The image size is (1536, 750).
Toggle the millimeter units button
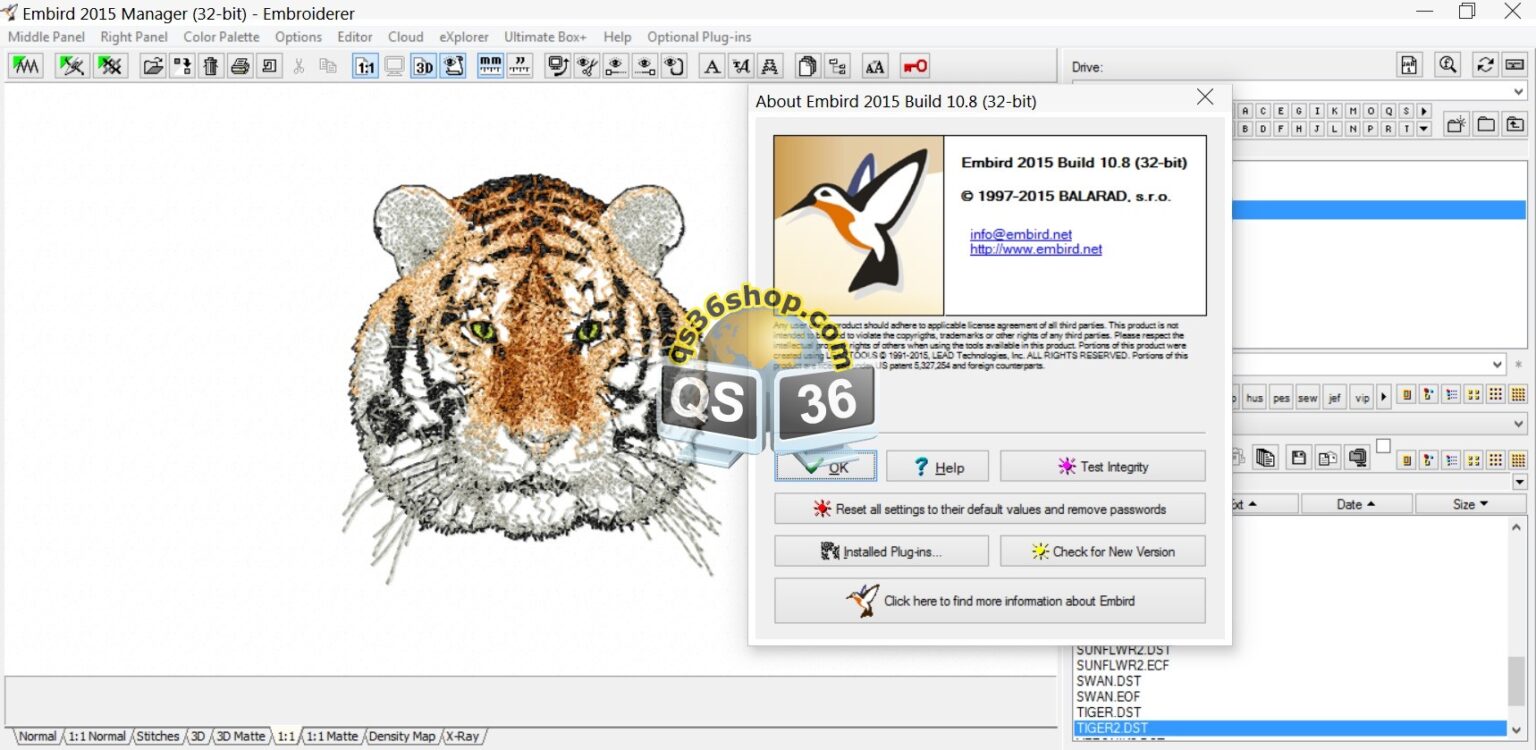point(489,67)
